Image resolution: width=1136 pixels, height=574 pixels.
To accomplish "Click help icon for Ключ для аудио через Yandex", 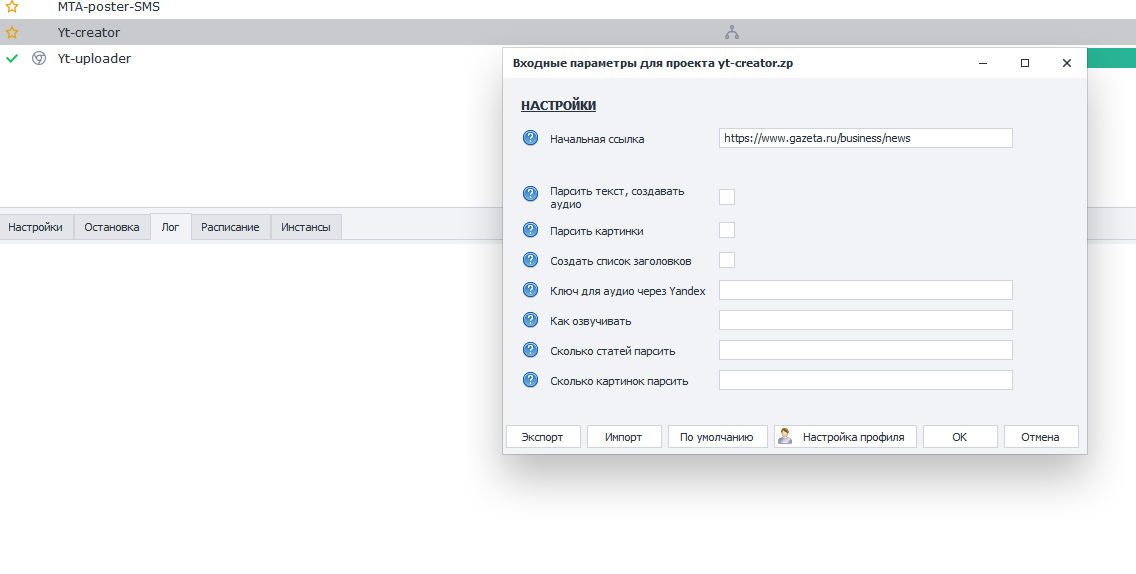I will point(530,290).
